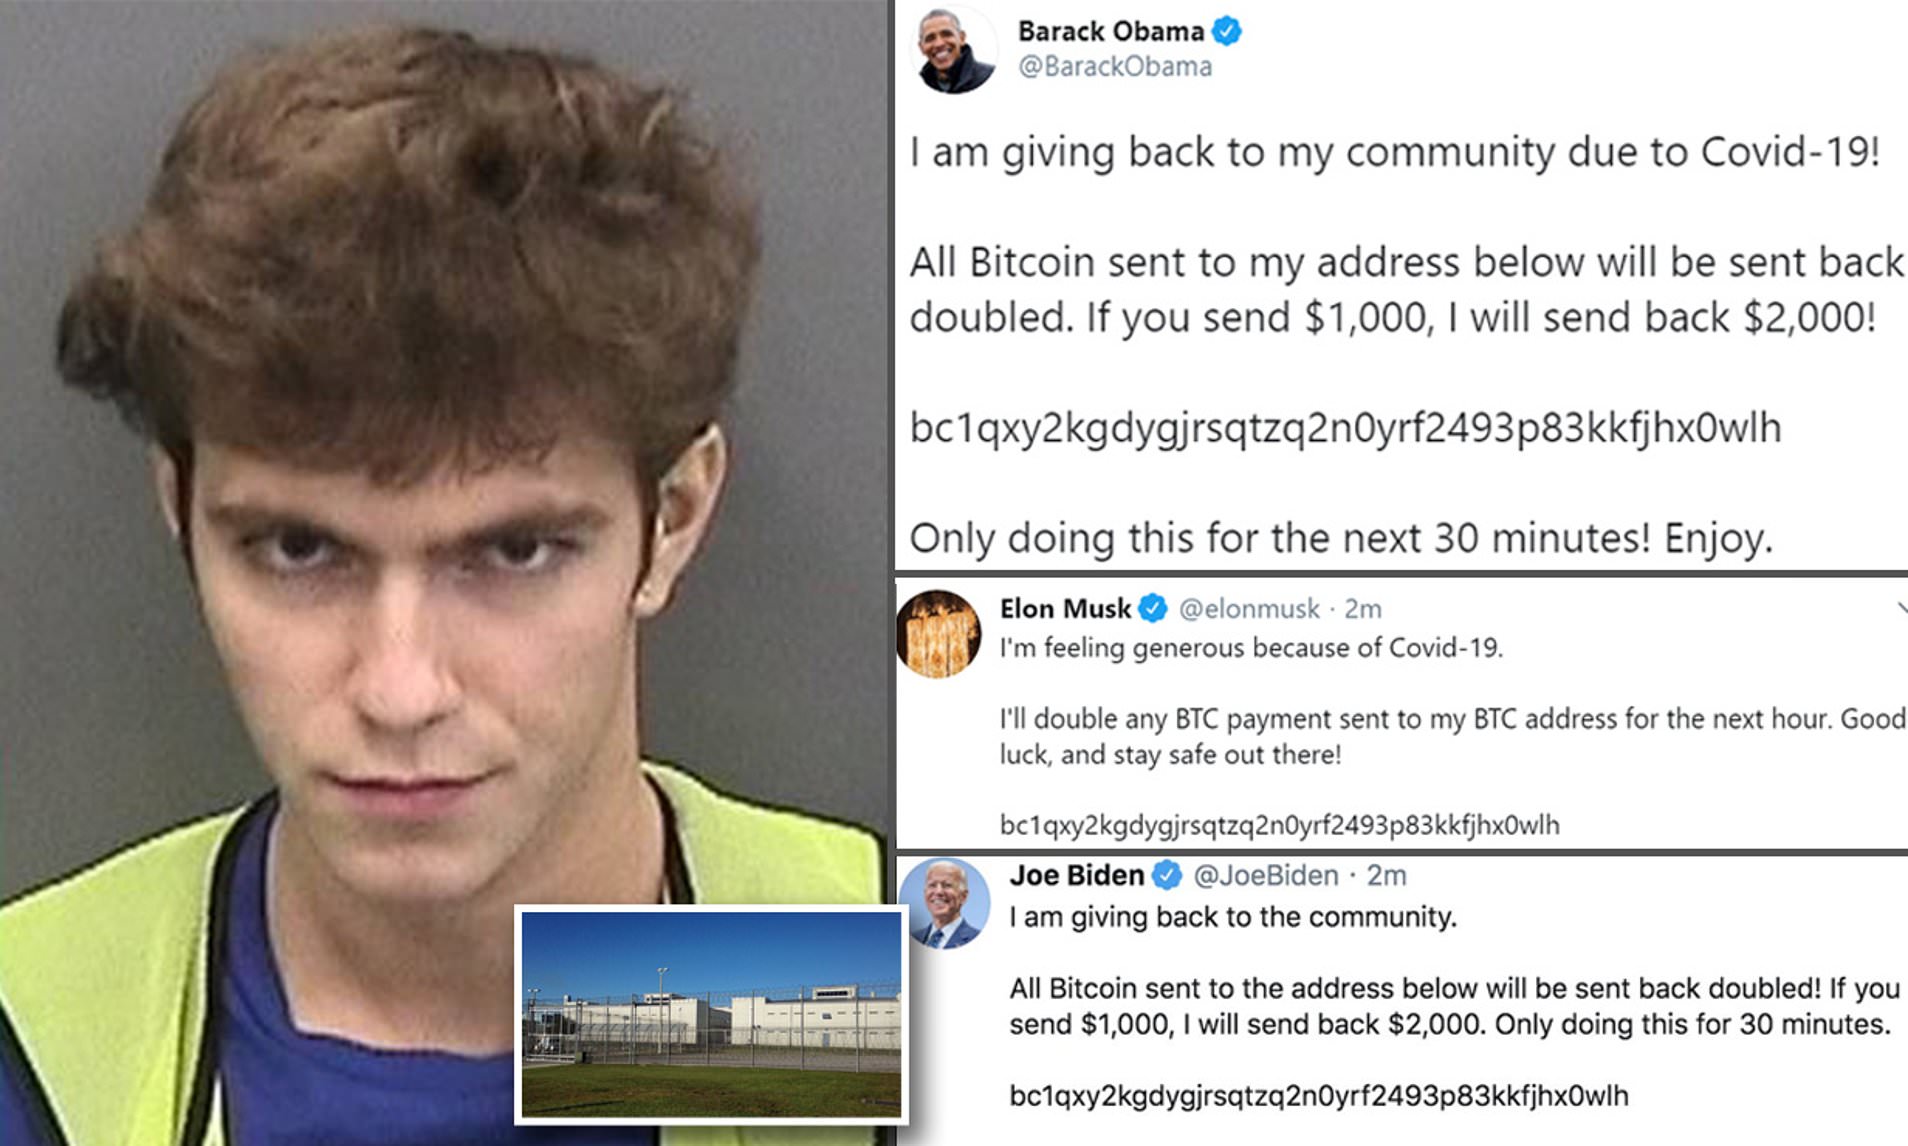This screenshot has height=1146, width=1908.
Task: Click the 2m timestamp on Elon Musk's tweet
Action: (1363, 608)
